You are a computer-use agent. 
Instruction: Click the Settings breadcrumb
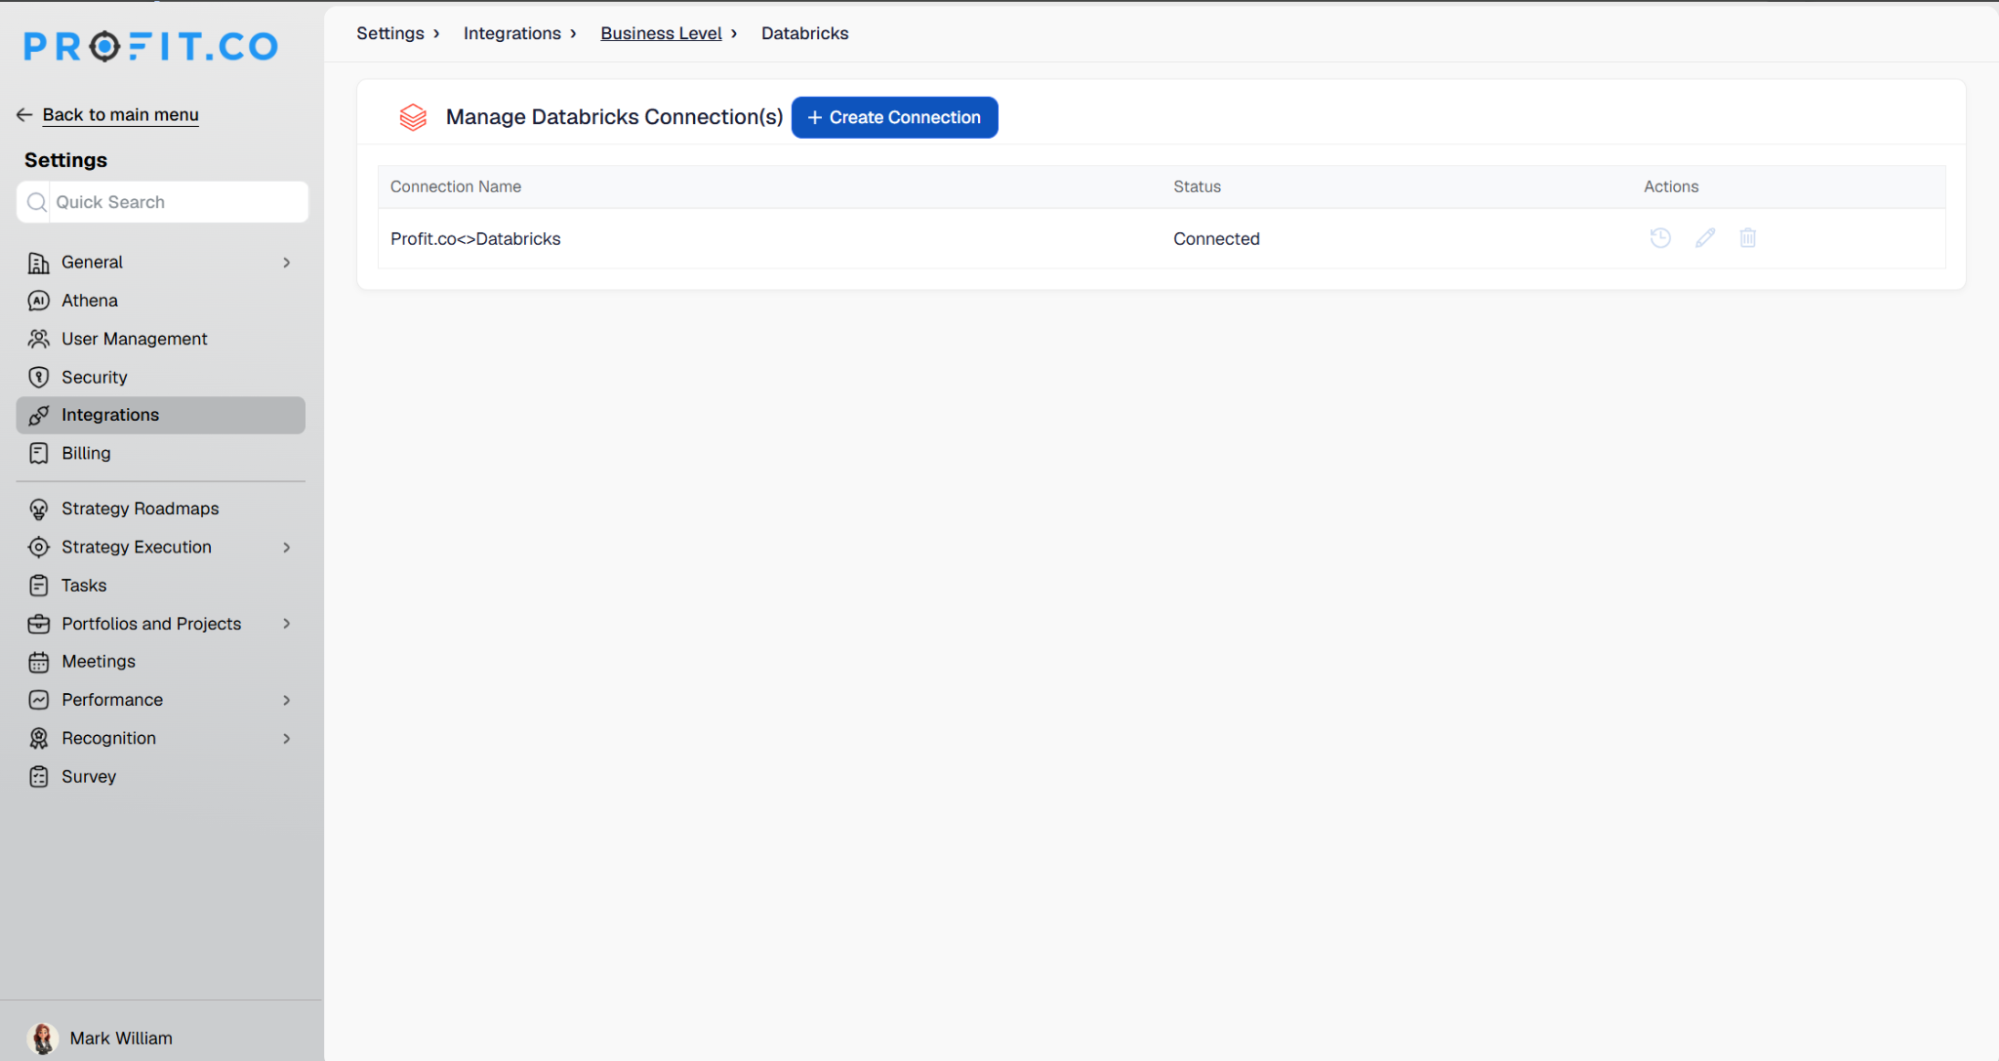coord(390,33)
